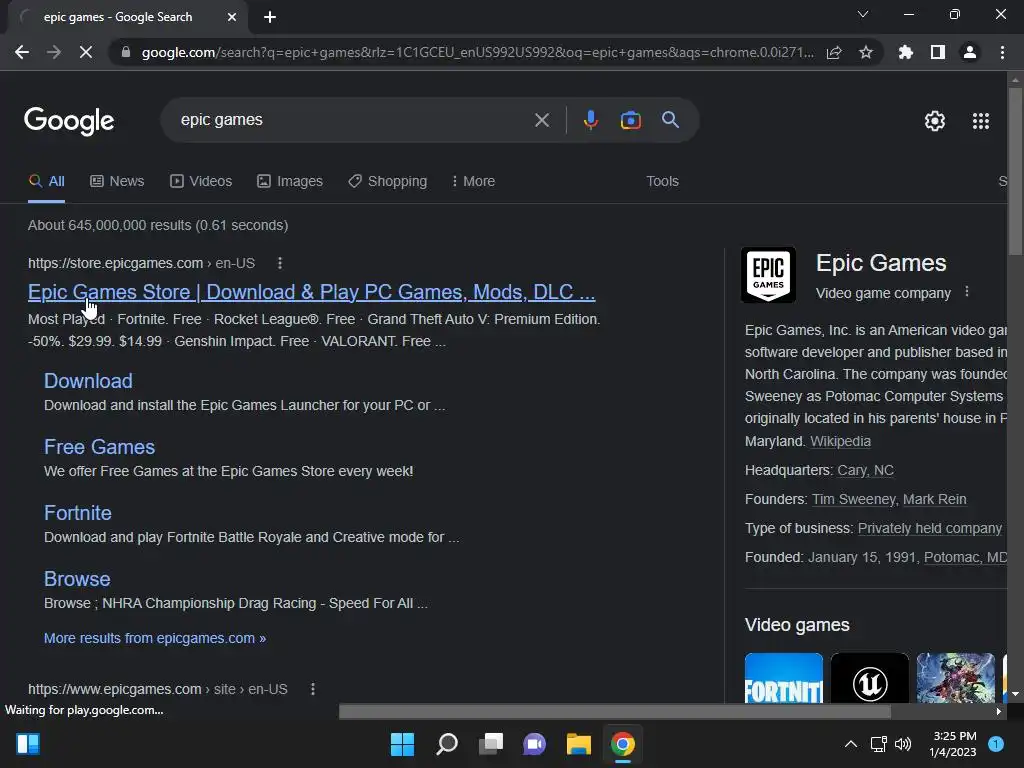This screenshot has width=1024, height=768.
Task: Open the third video game thumbnail
Action: coord(955,678)
